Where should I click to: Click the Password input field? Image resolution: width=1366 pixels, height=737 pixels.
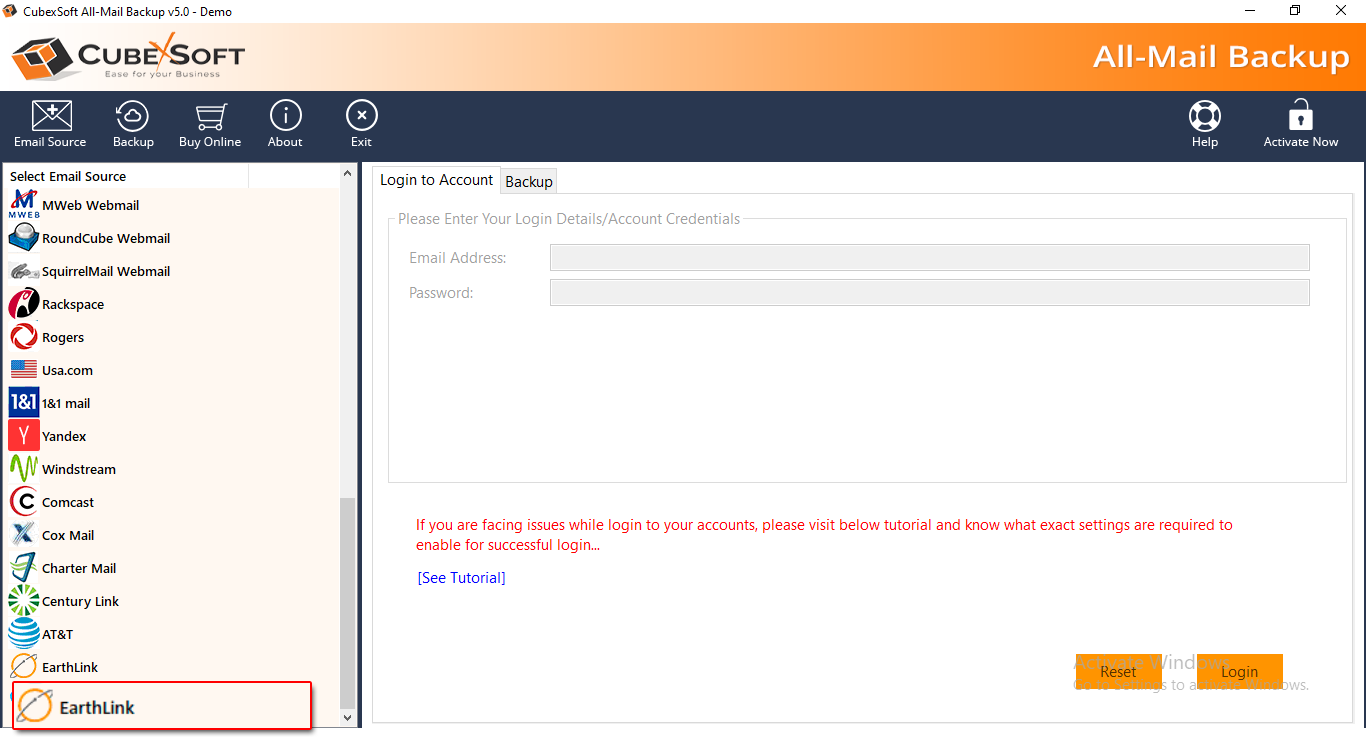click(x=929, y=293)
